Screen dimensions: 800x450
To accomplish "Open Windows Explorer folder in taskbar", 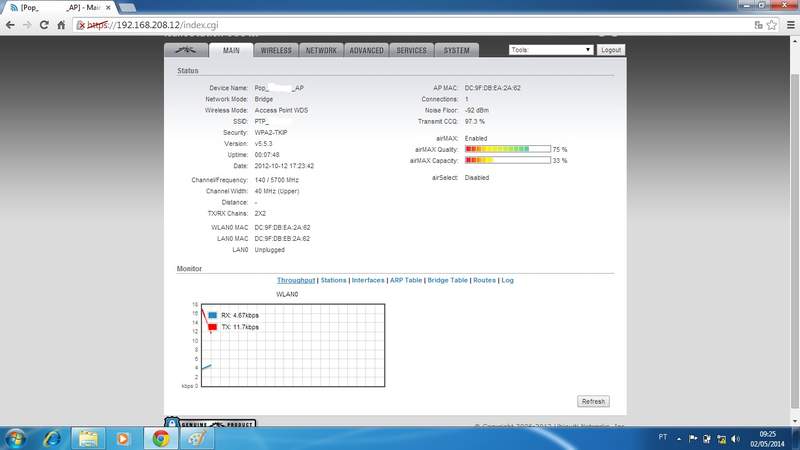I will click(x=88, y=438).
